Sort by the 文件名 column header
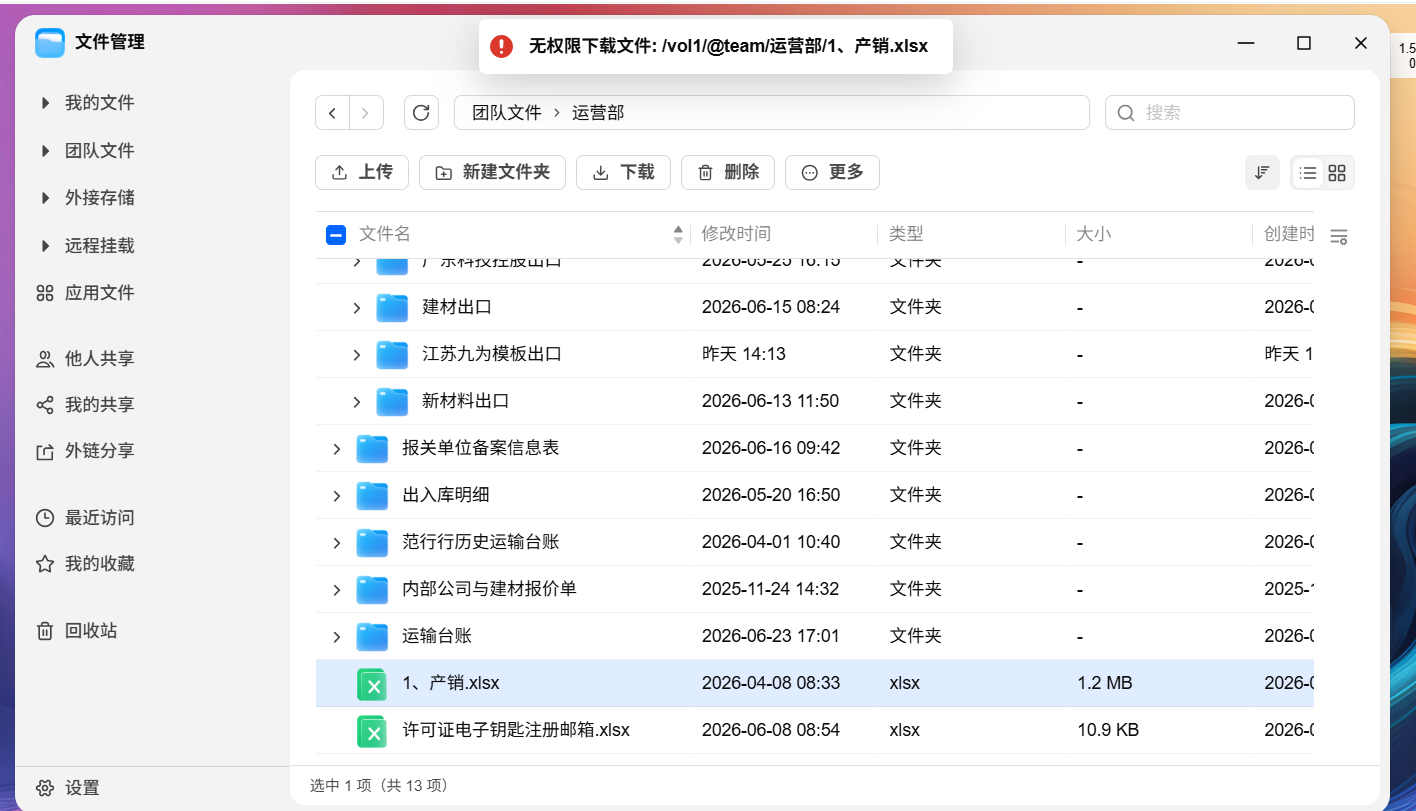Screen dimensions: 1416x811 pyautogui.click(x=385, y=234)
